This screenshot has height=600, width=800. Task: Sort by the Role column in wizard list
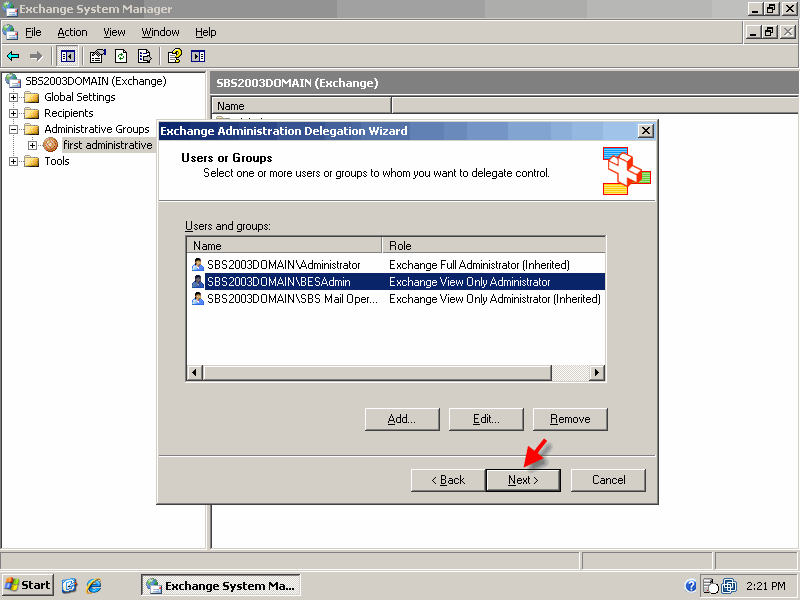click(494, 245)
